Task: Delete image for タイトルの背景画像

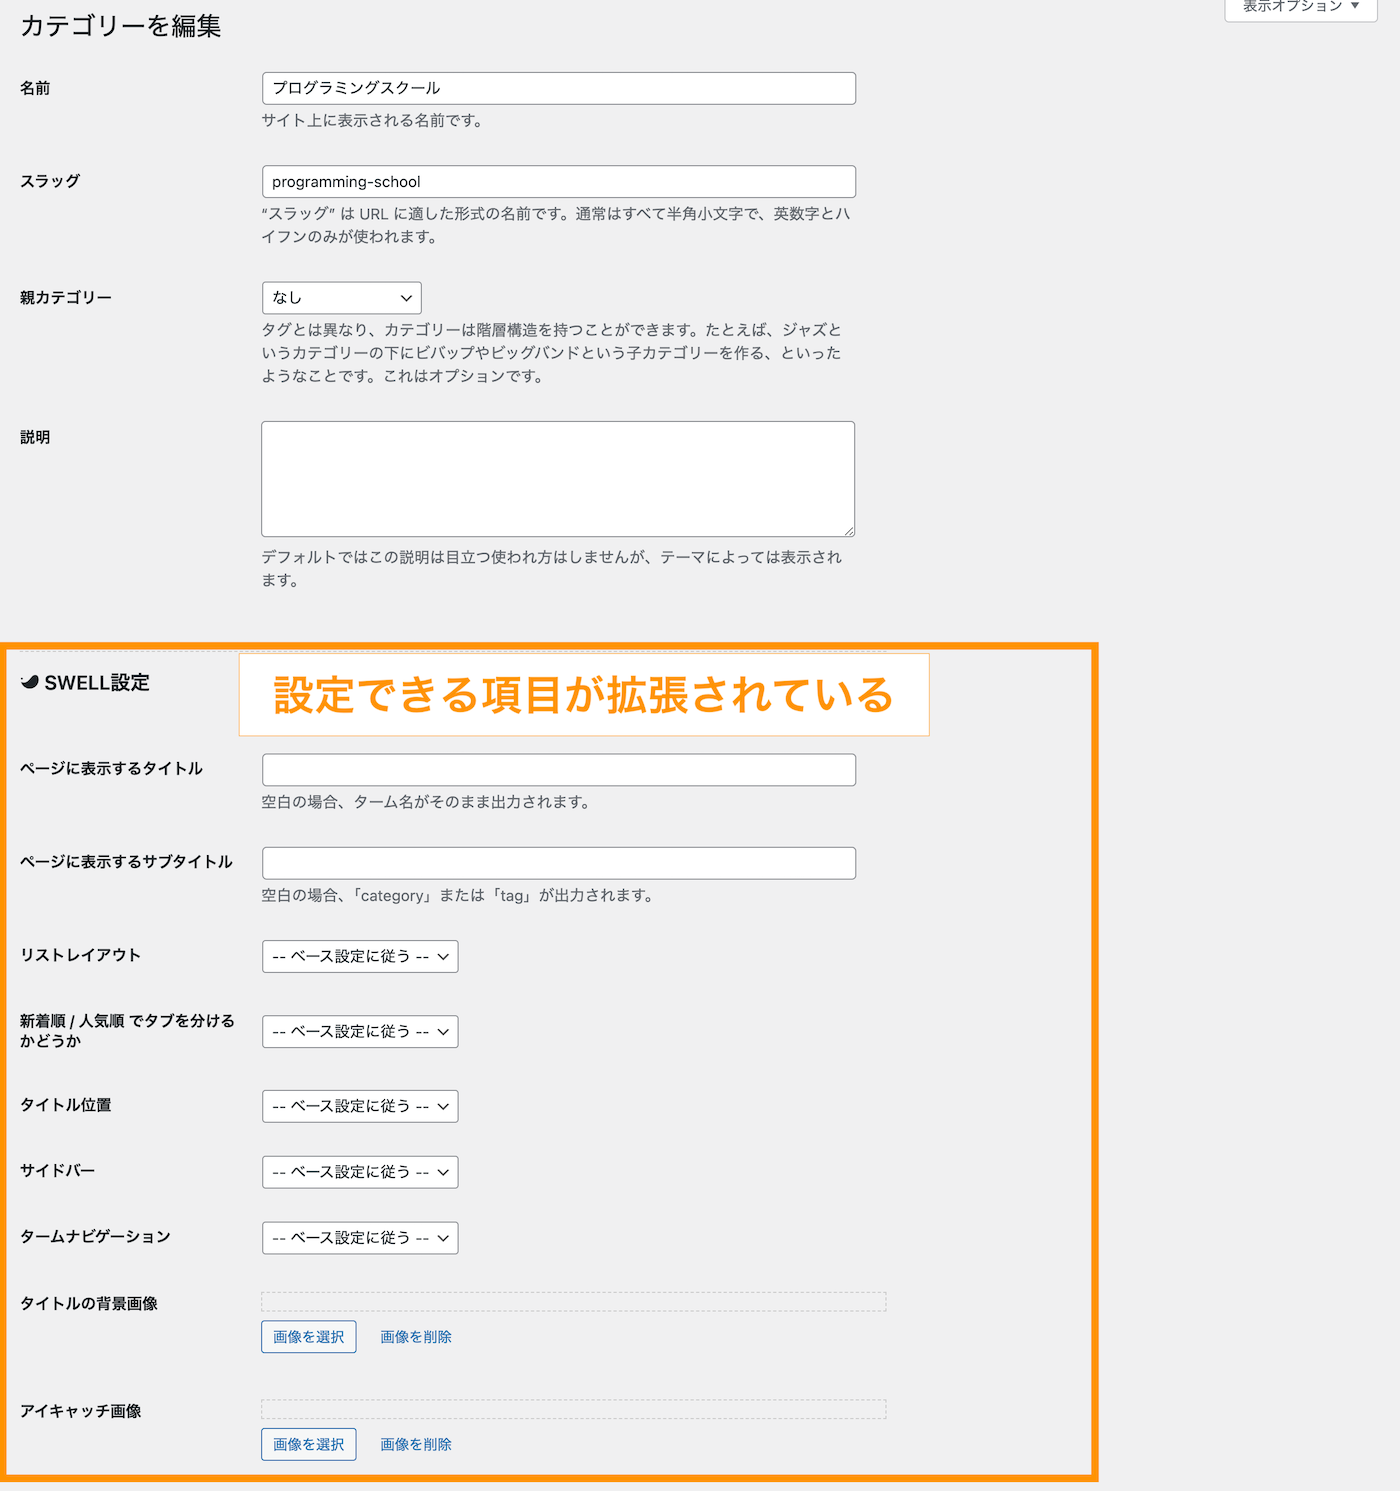Action: point(416,1337)
